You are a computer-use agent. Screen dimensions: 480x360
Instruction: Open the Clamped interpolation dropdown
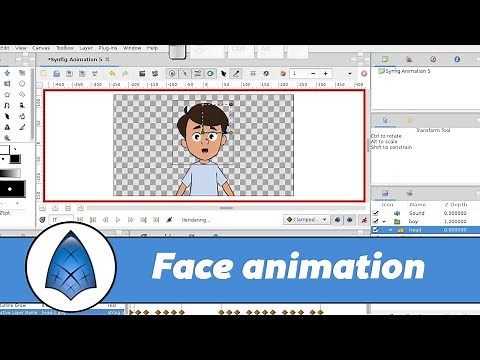tap(307, 220)
